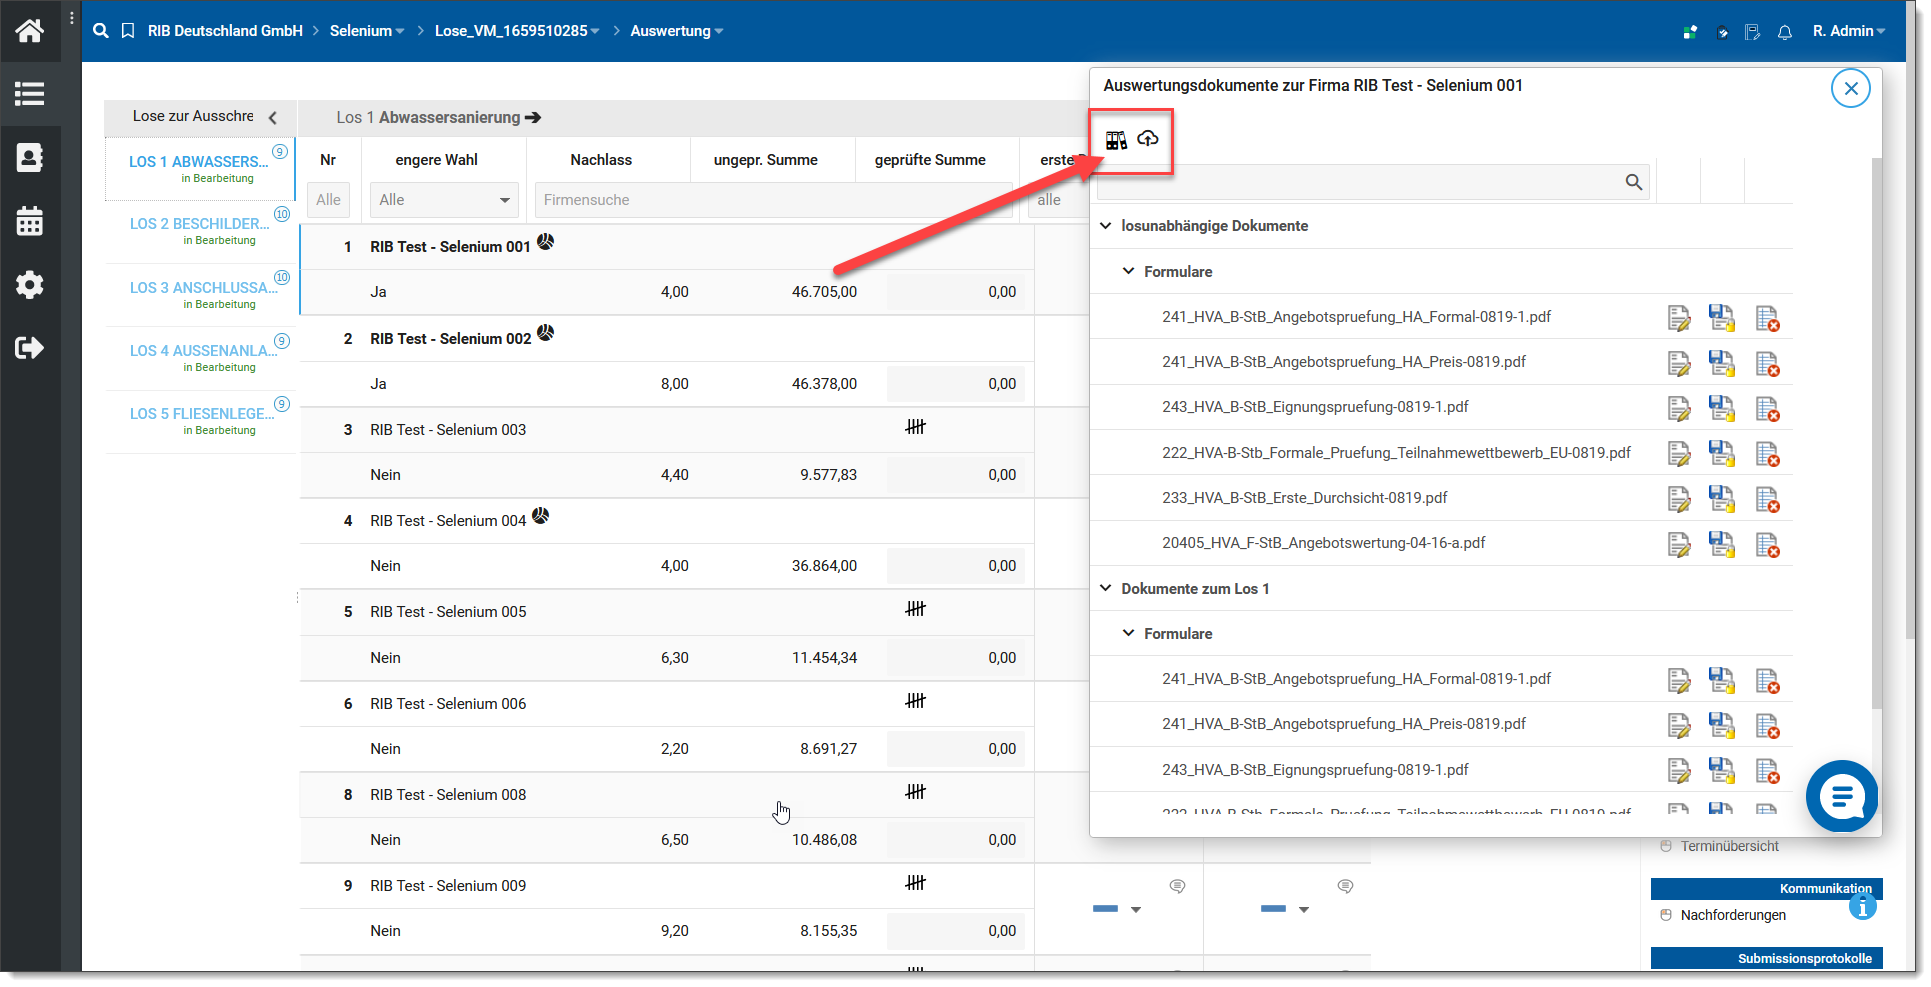The image size is (1931, 987).
Task: Click the blue info circle icon
Action: 1862,907
